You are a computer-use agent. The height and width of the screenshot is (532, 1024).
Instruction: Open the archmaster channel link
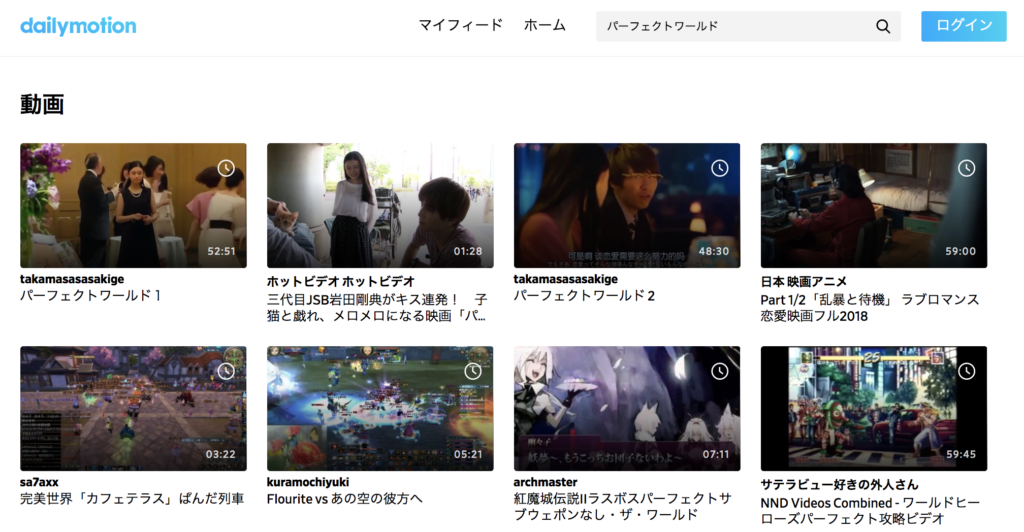[545, 482]
